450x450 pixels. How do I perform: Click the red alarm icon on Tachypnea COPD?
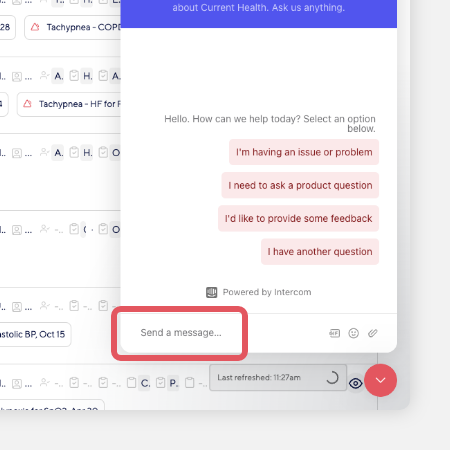(35, 27)
